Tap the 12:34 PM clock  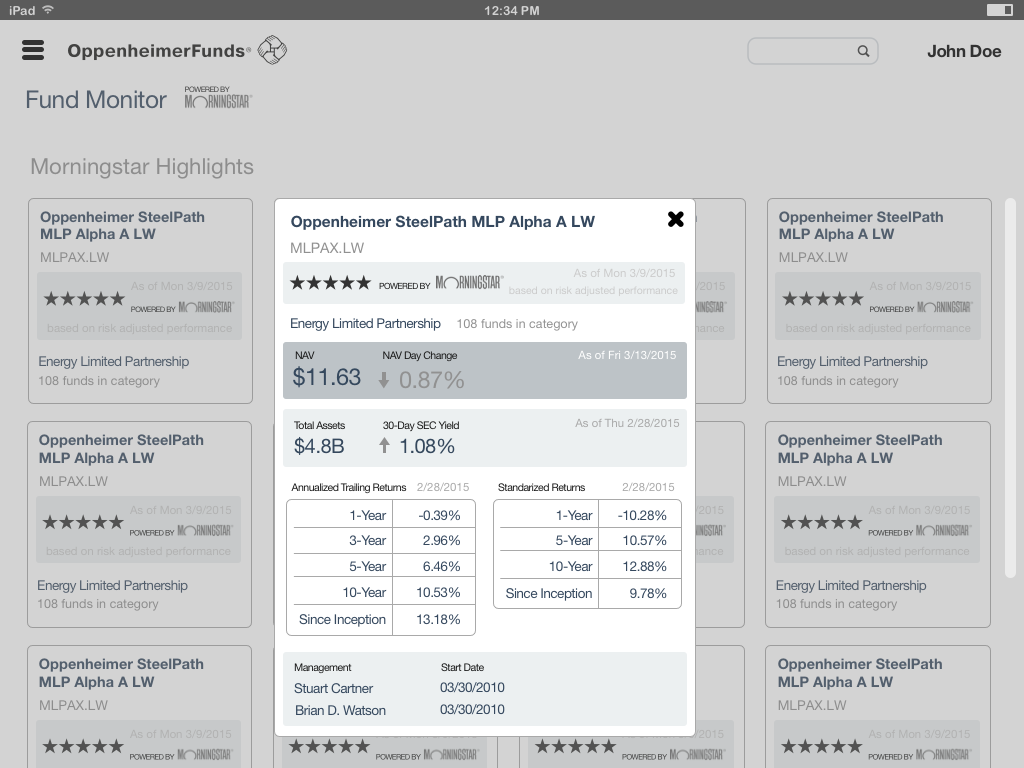pyautogui.click(x=511, y=10)
